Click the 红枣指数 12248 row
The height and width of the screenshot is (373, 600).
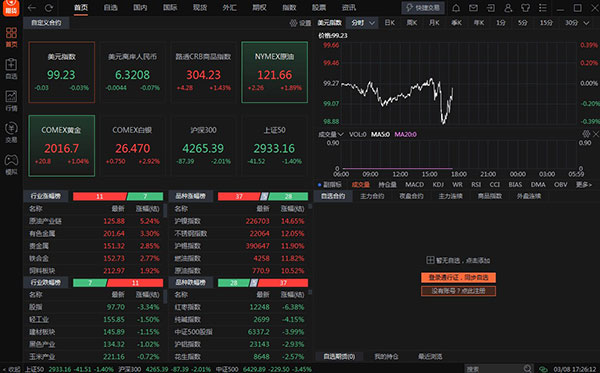(240, 307)
